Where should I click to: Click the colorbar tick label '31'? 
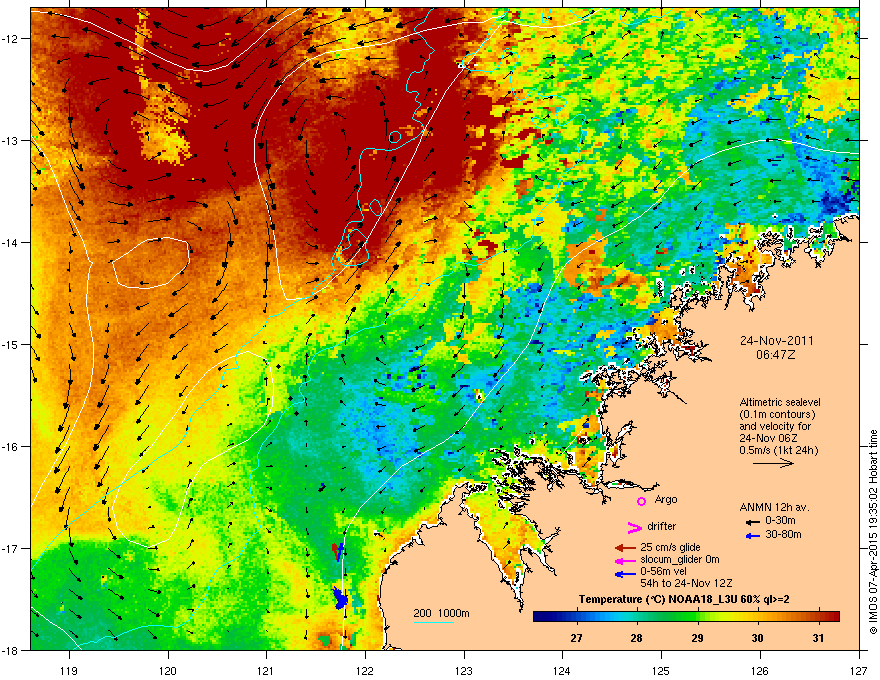click(818, 638)
